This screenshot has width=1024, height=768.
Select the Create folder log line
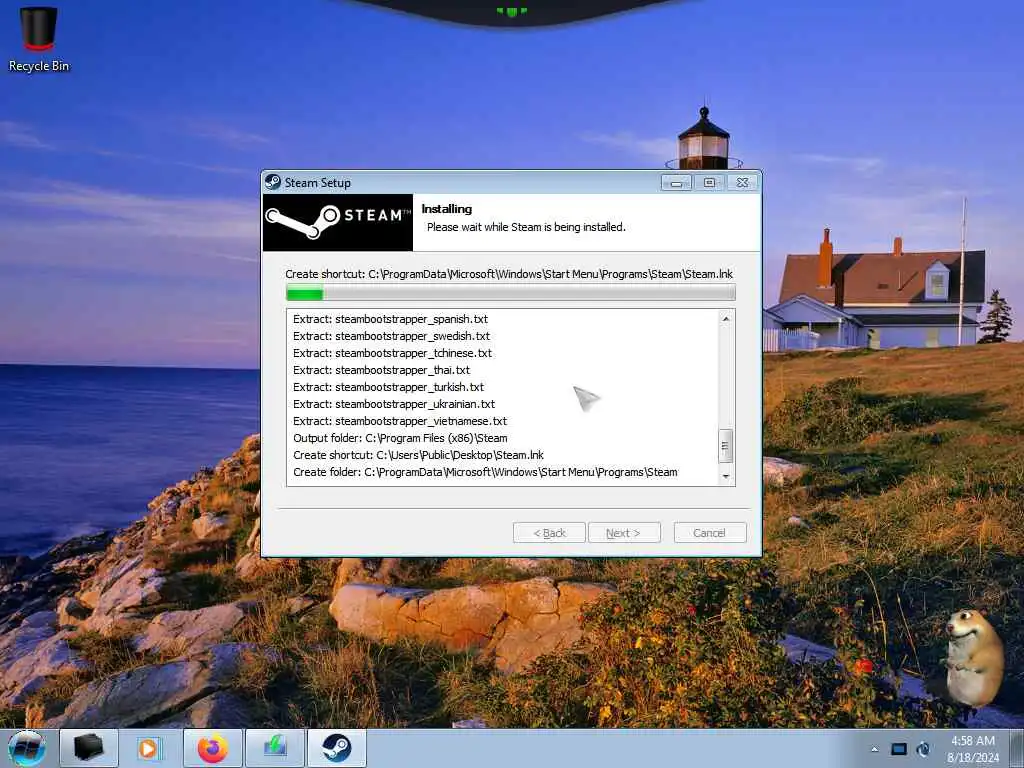485,472
